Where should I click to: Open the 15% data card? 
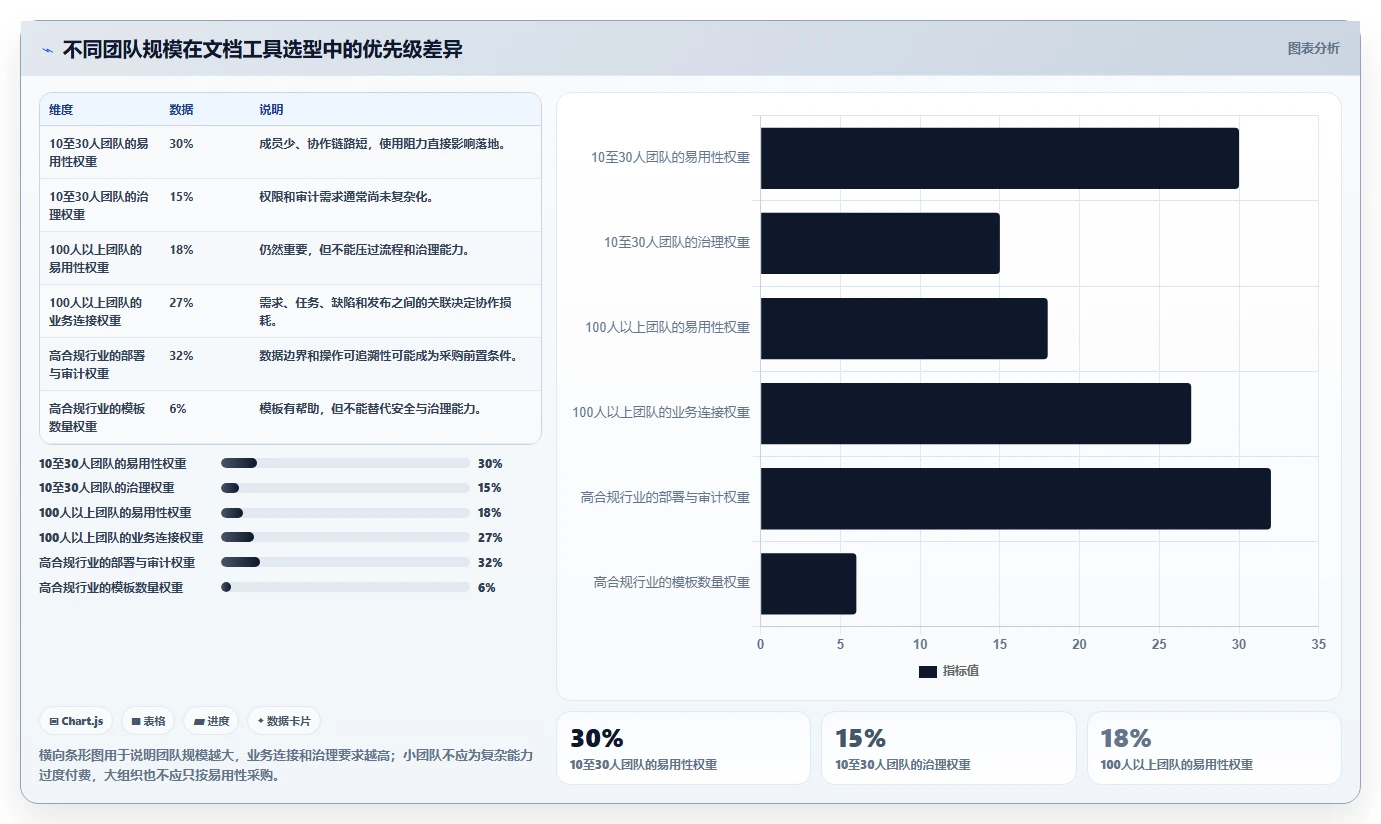pyautogui.click(x=948, y=748)
